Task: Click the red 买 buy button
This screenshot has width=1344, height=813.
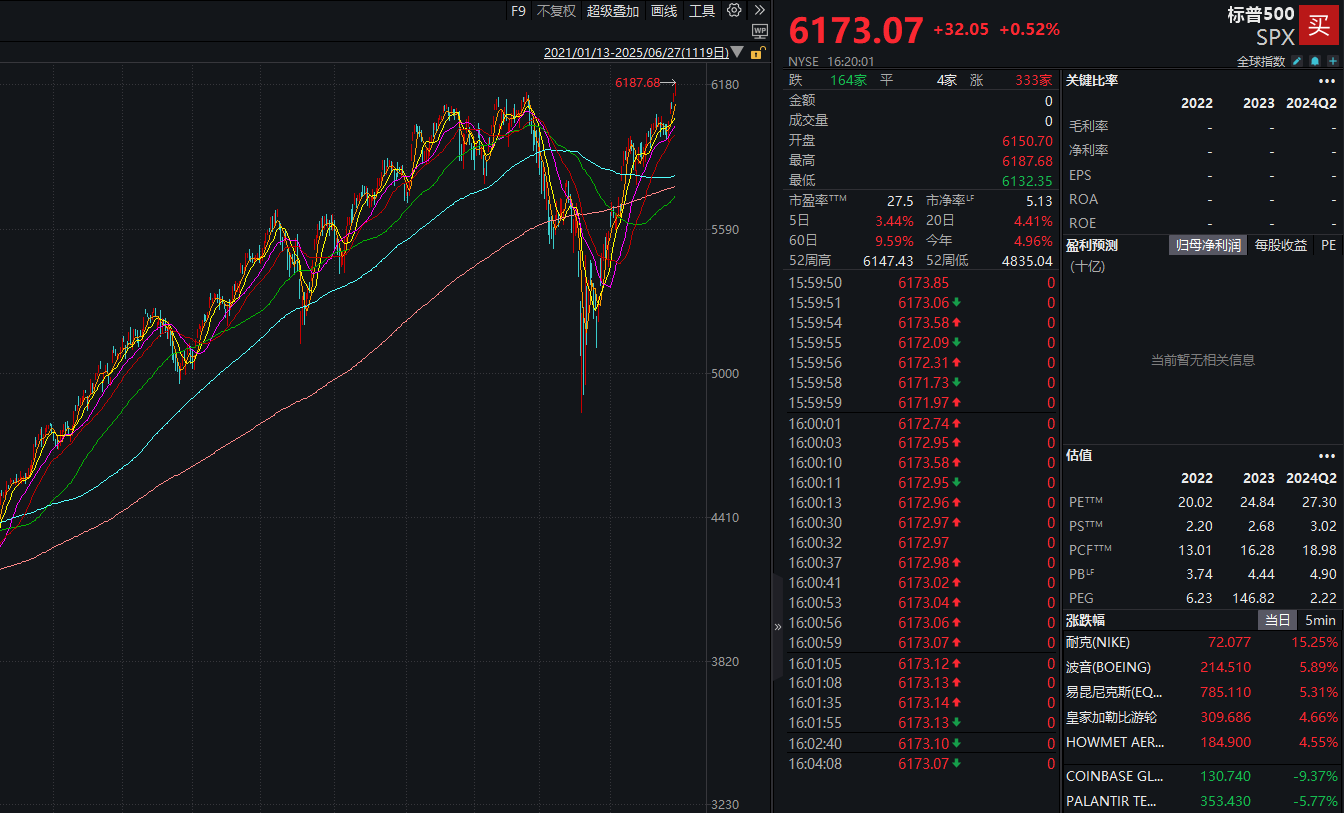Action: [1319, 26]
